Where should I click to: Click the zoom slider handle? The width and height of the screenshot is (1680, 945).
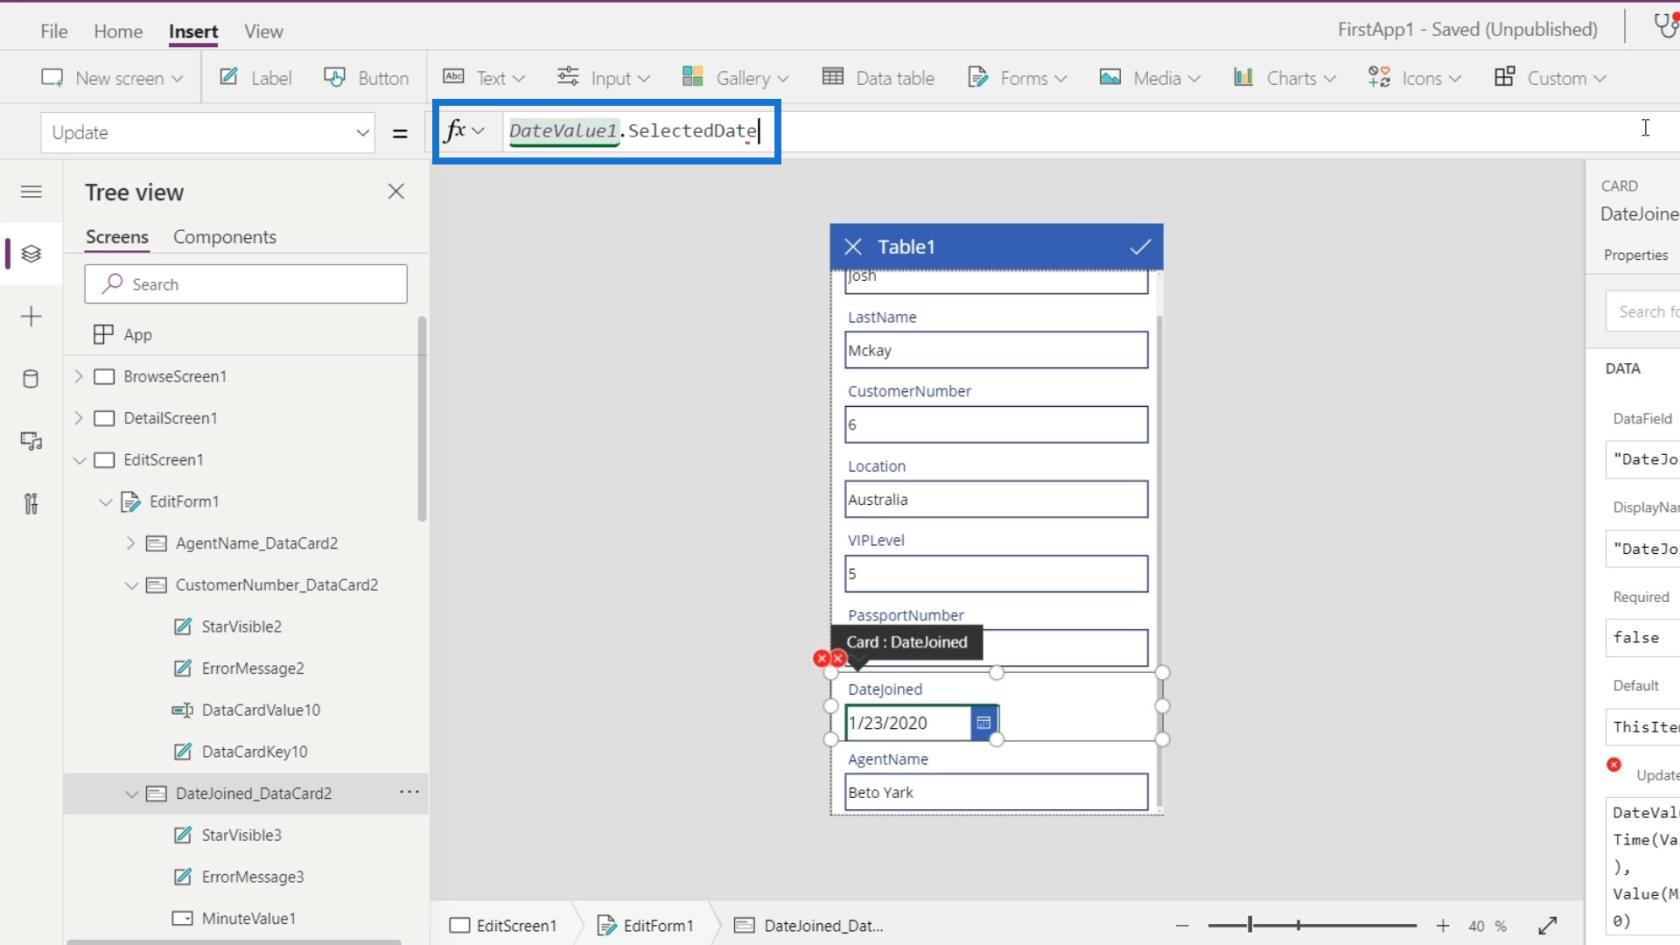[1250, 926]
